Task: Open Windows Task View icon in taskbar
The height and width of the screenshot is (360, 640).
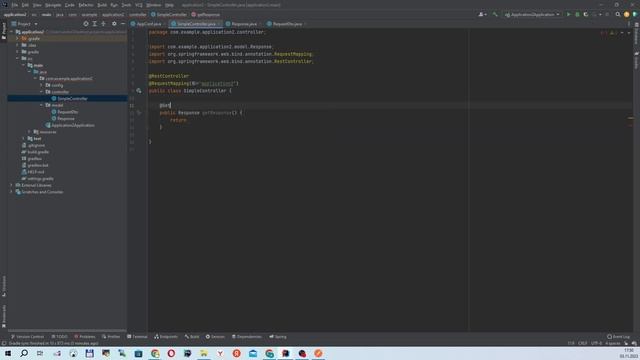Action: coord(40,353)
